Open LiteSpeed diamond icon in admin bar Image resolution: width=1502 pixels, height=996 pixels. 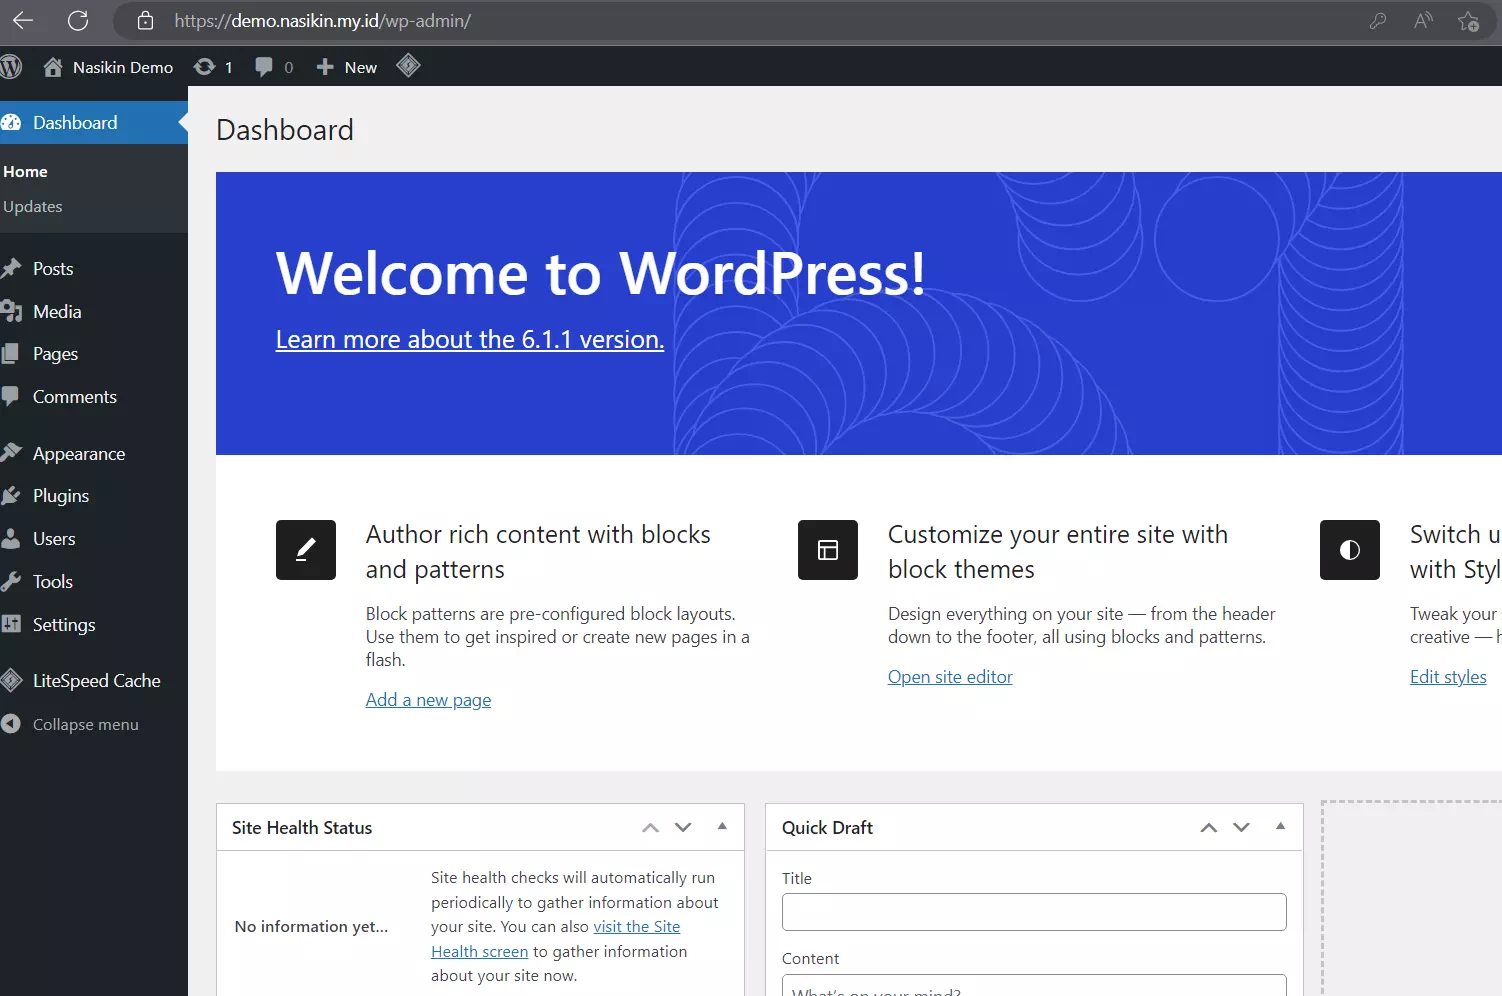pos(408,66)
